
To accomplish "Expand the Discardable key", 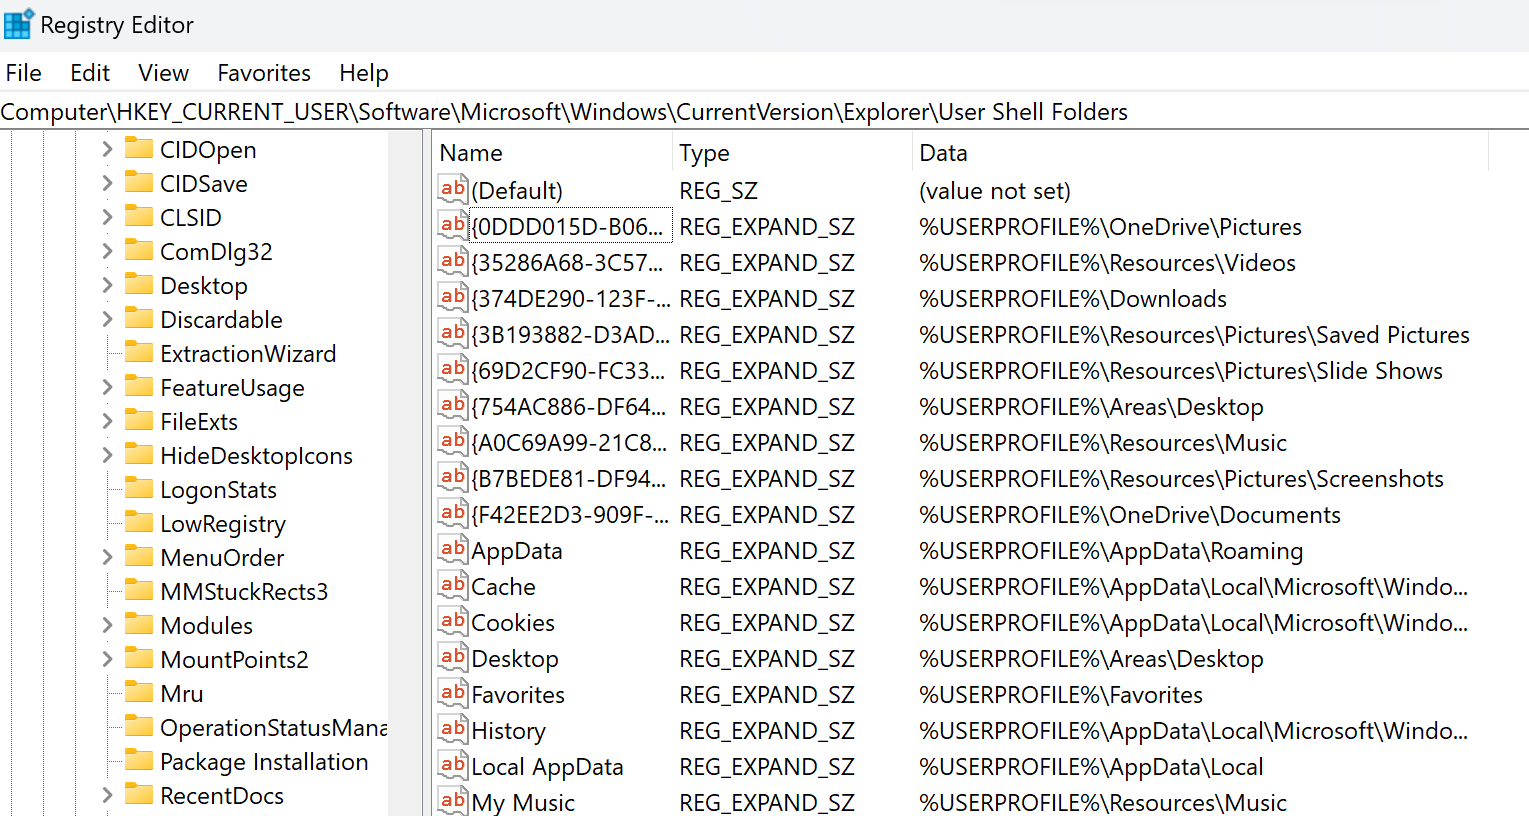I will (107, 319).
